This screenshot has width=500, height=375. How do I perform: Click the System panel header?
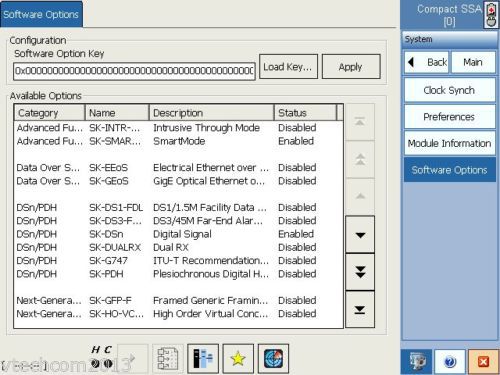point(450,39)
